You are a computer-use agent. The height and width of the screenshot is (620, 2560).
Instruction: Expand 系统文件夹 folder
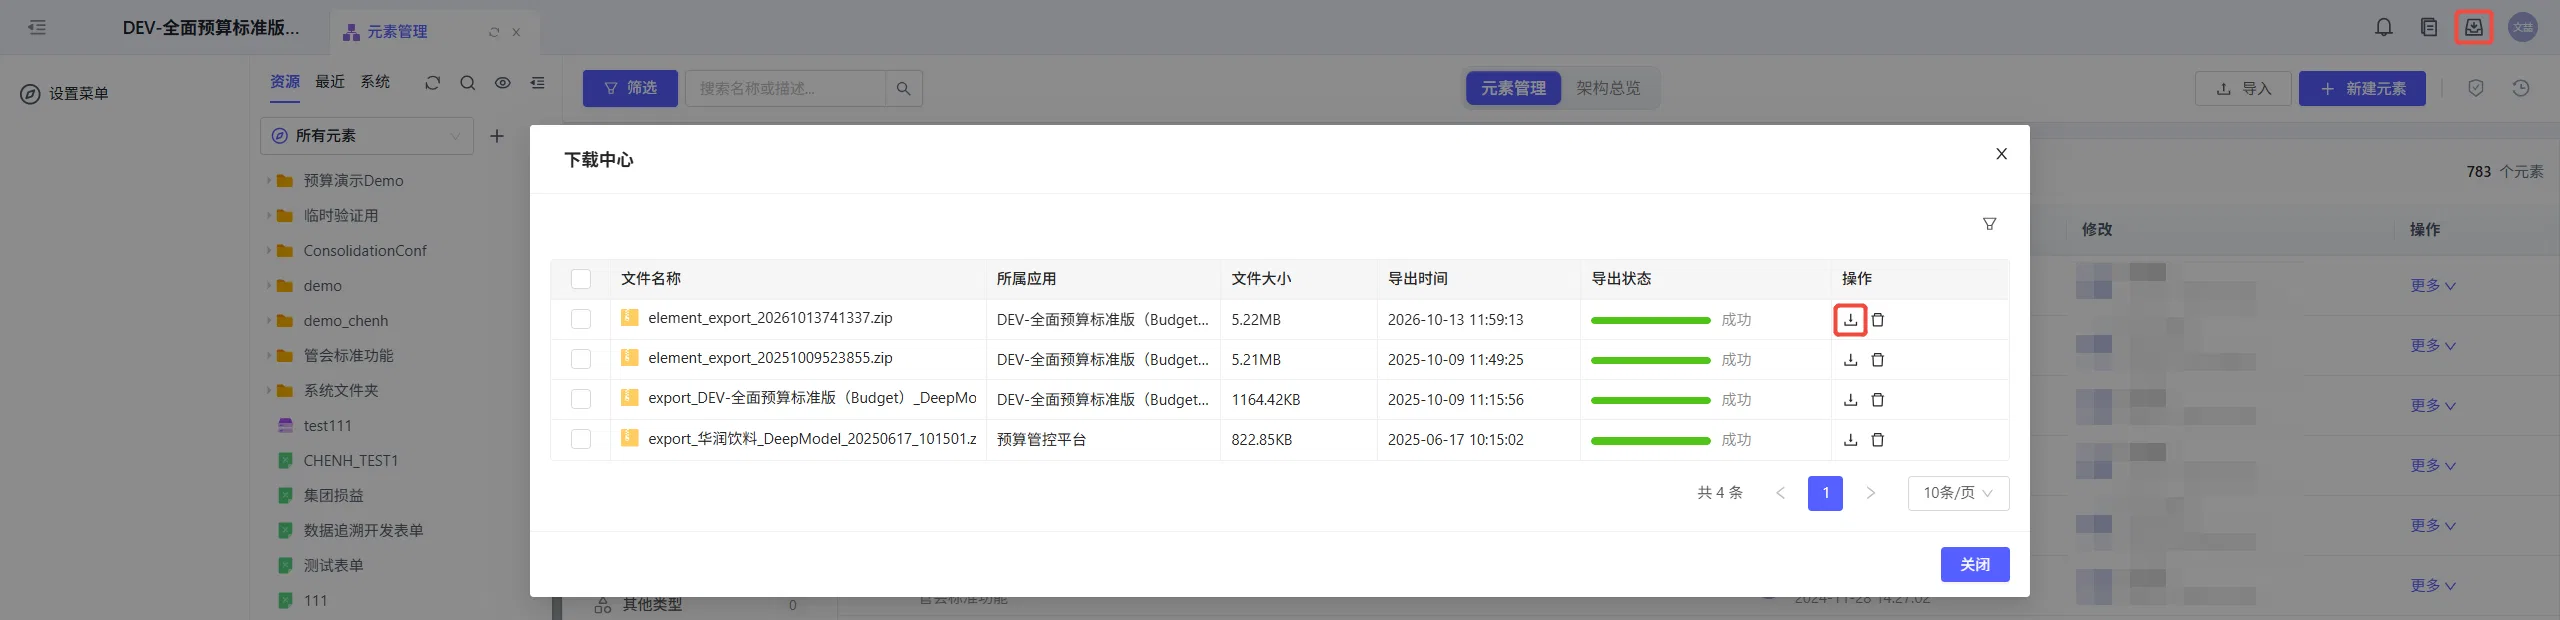269,391
